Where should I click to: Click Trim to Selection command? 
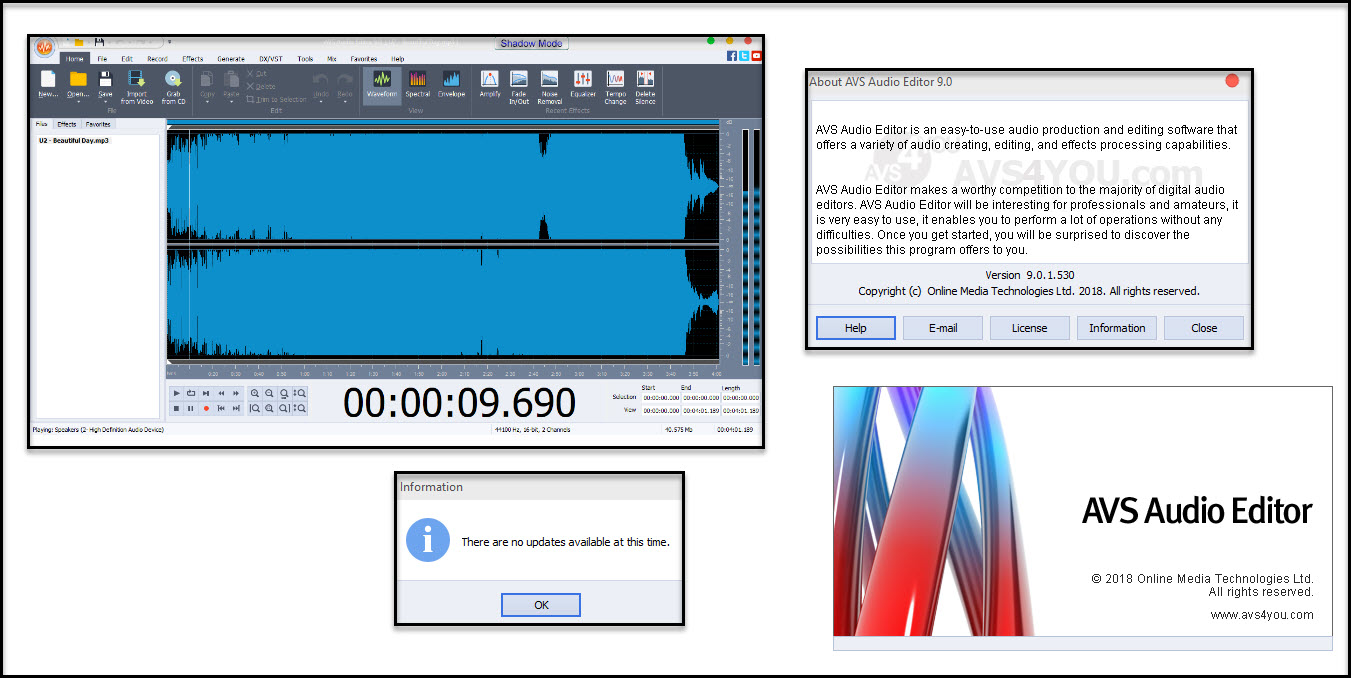277,100
